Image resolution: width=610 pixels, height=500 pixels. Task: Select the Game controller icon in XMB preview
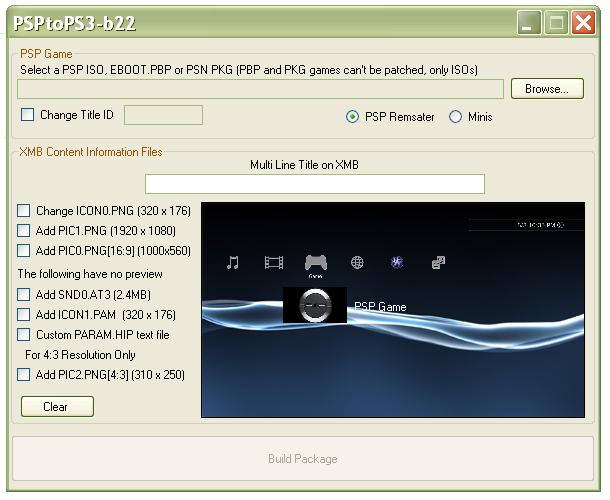point(316,263)
